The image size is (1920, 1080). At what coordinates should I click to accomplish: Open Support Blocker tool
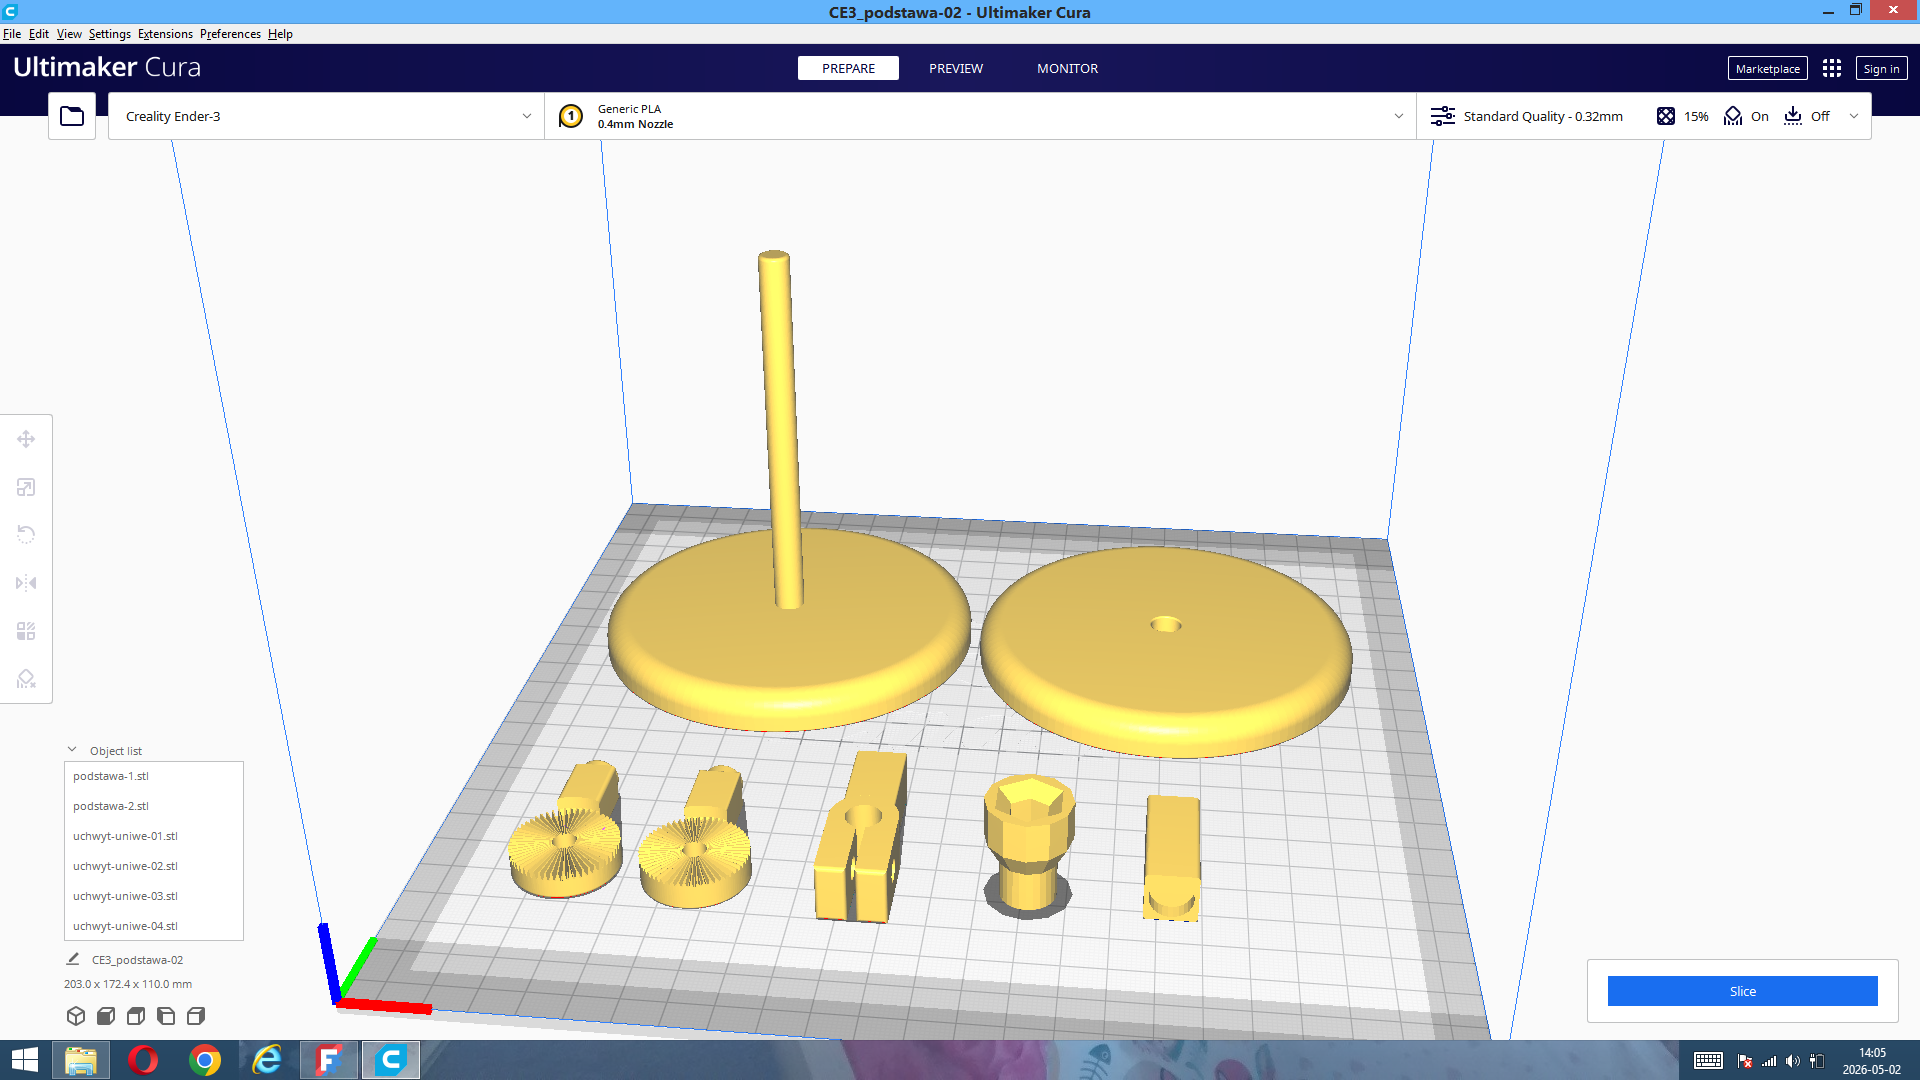point(26,679)
